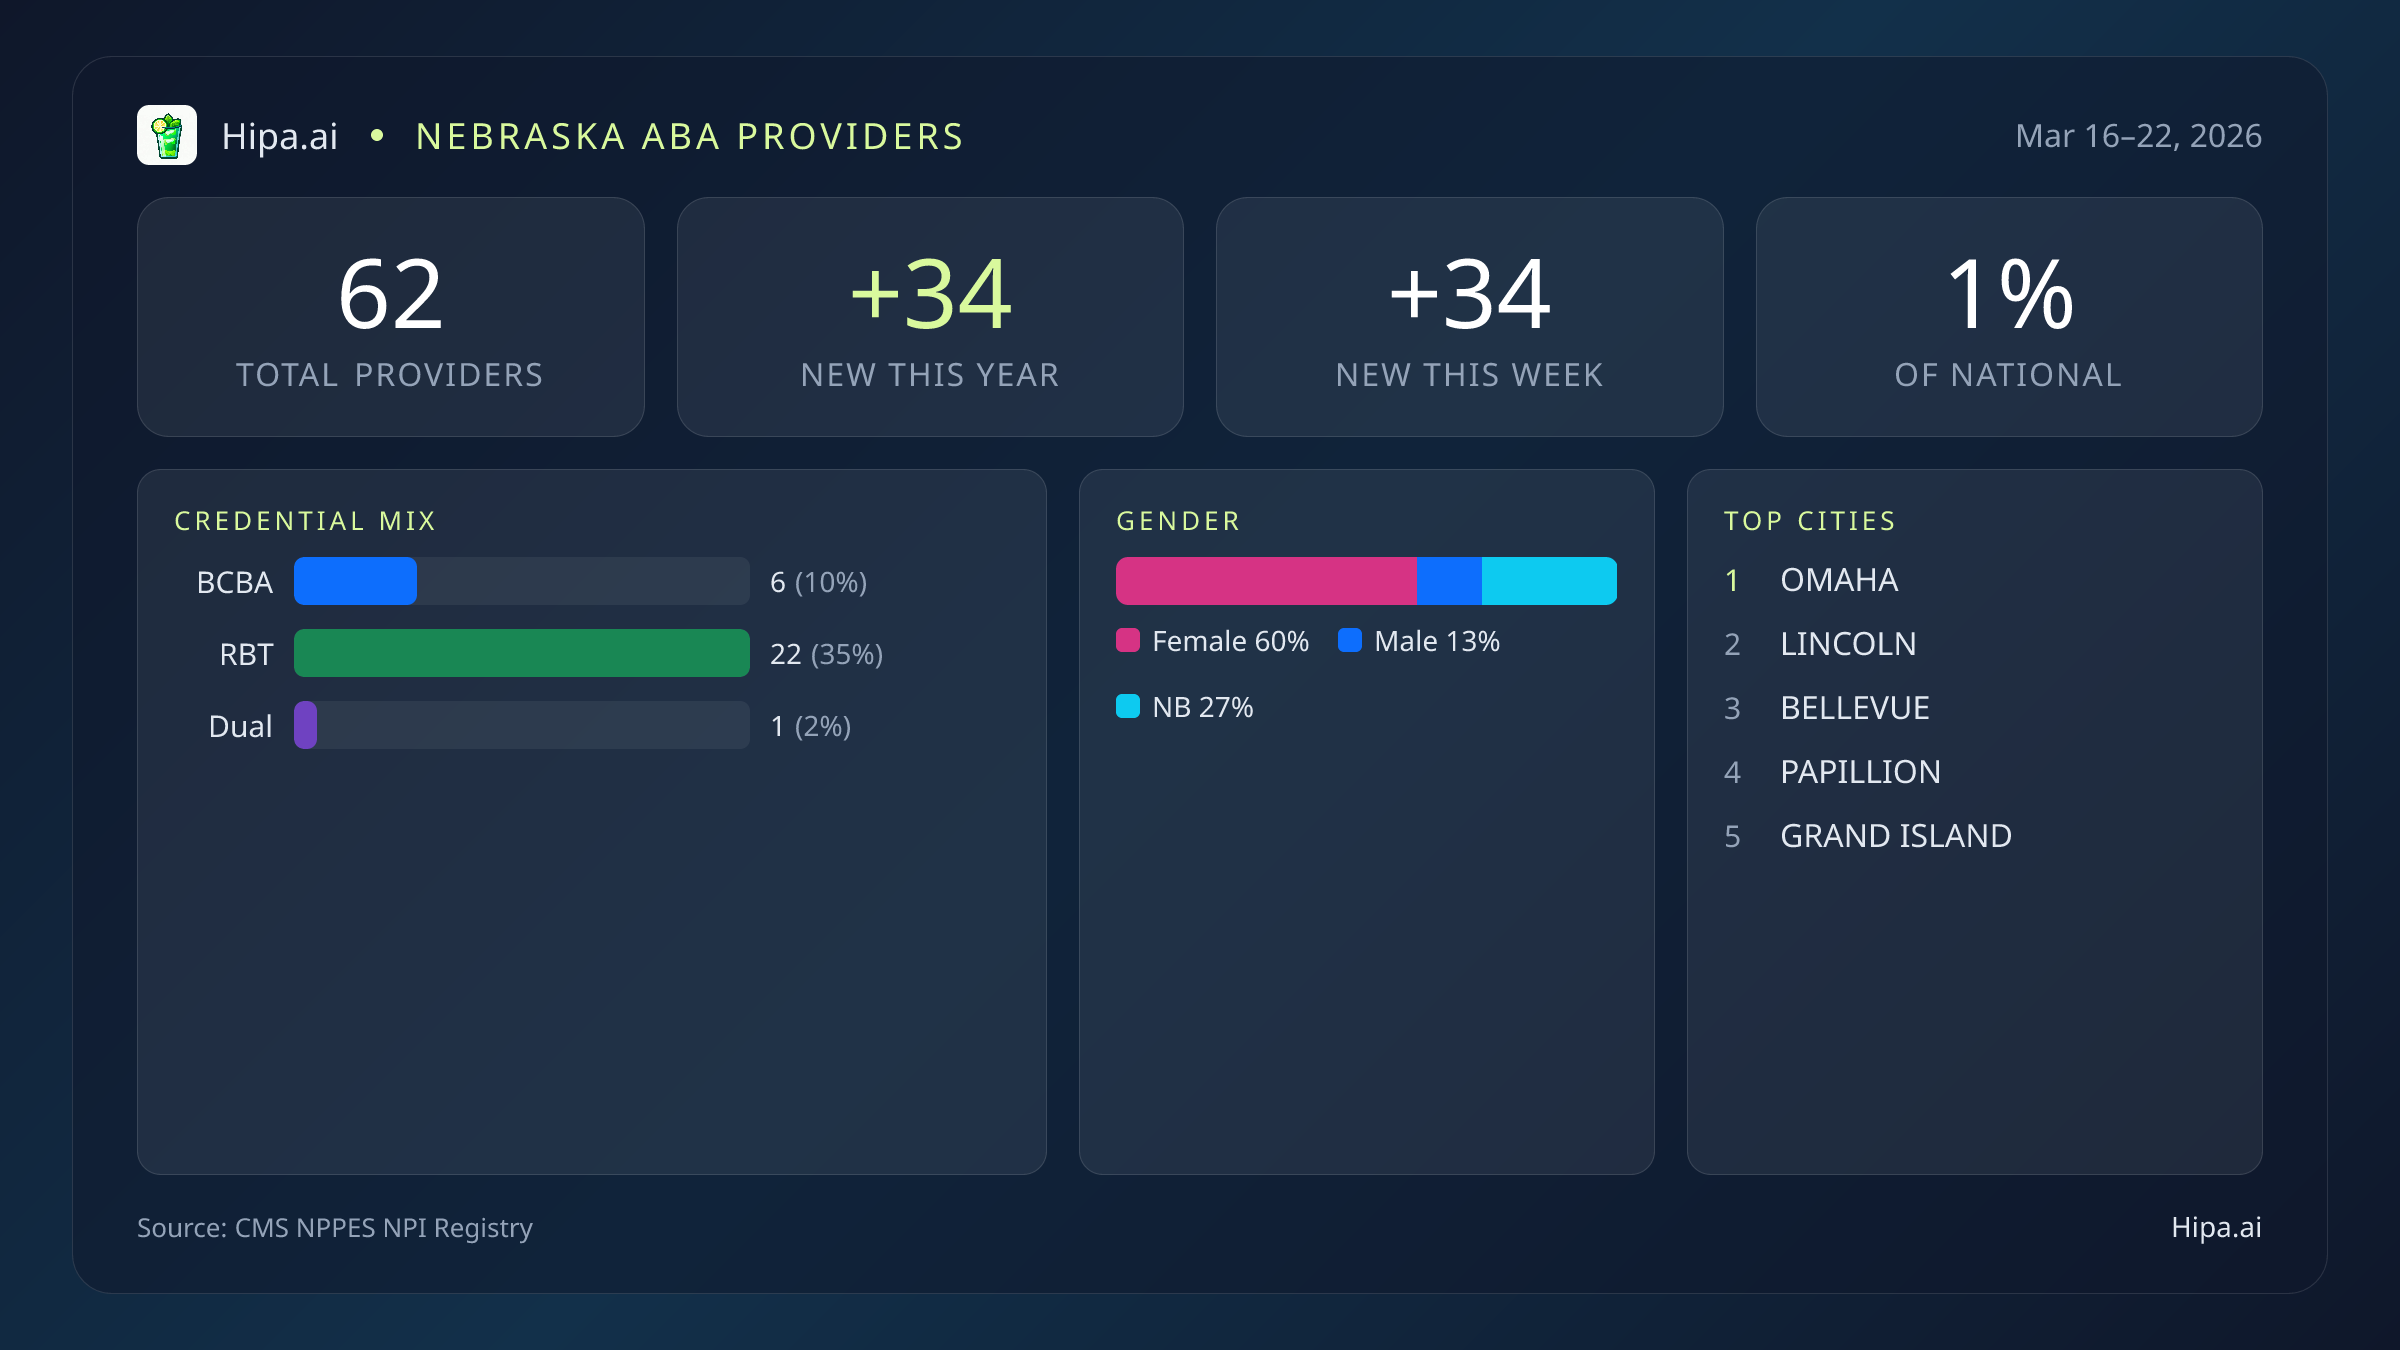This screenshot has height=1350, width=2400.
Task: Click the Mar 16–22, 2026 date range
Action: [2138, 136]
